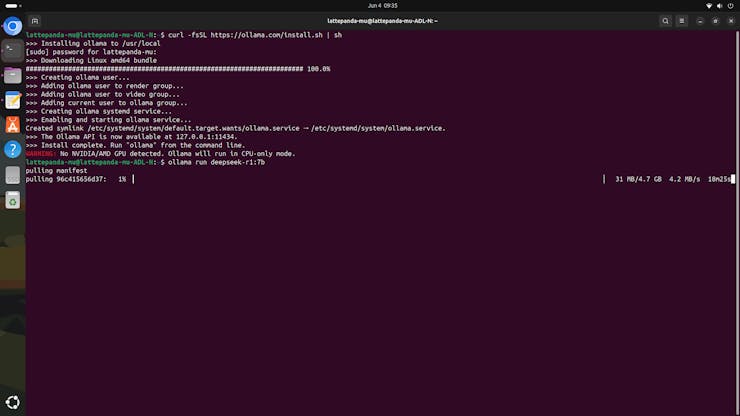Click the '[sudo] password for lattepanda-mu' line
Screen dimensions: 740x416
click(91, 52)
